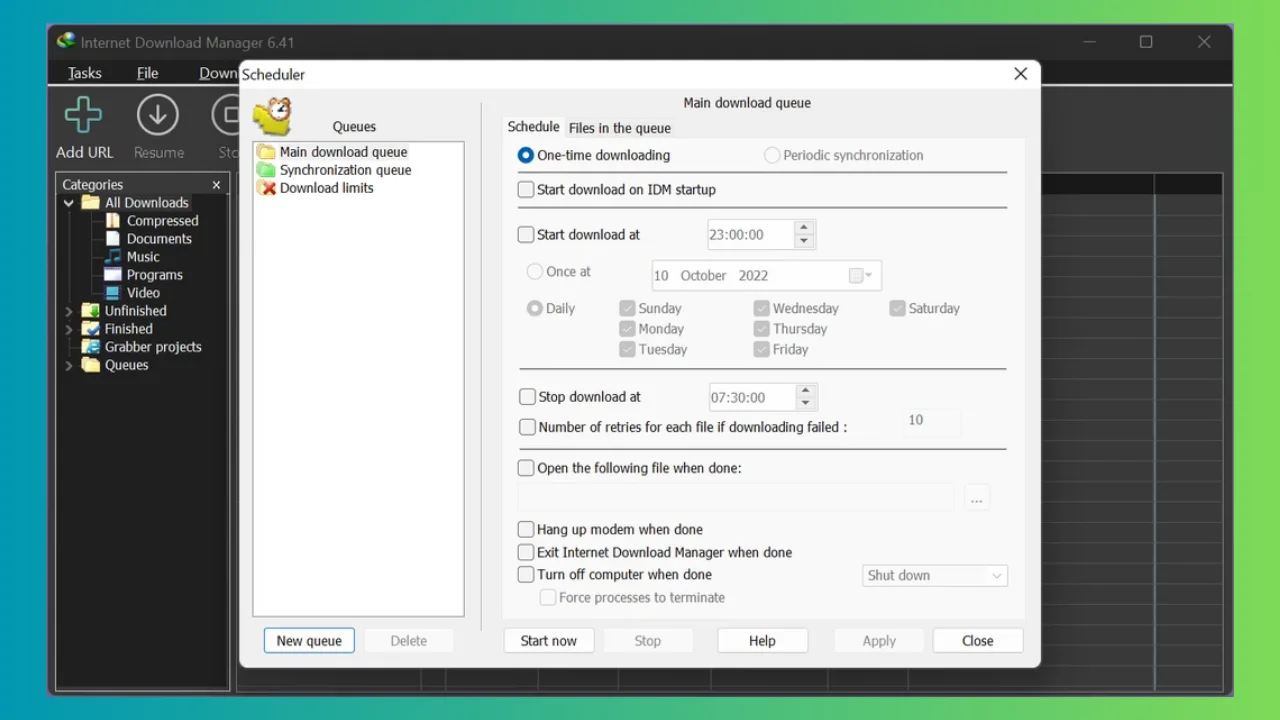Click the Main download queue folder icon
1280x720 pixels.
tap(266, 152)
